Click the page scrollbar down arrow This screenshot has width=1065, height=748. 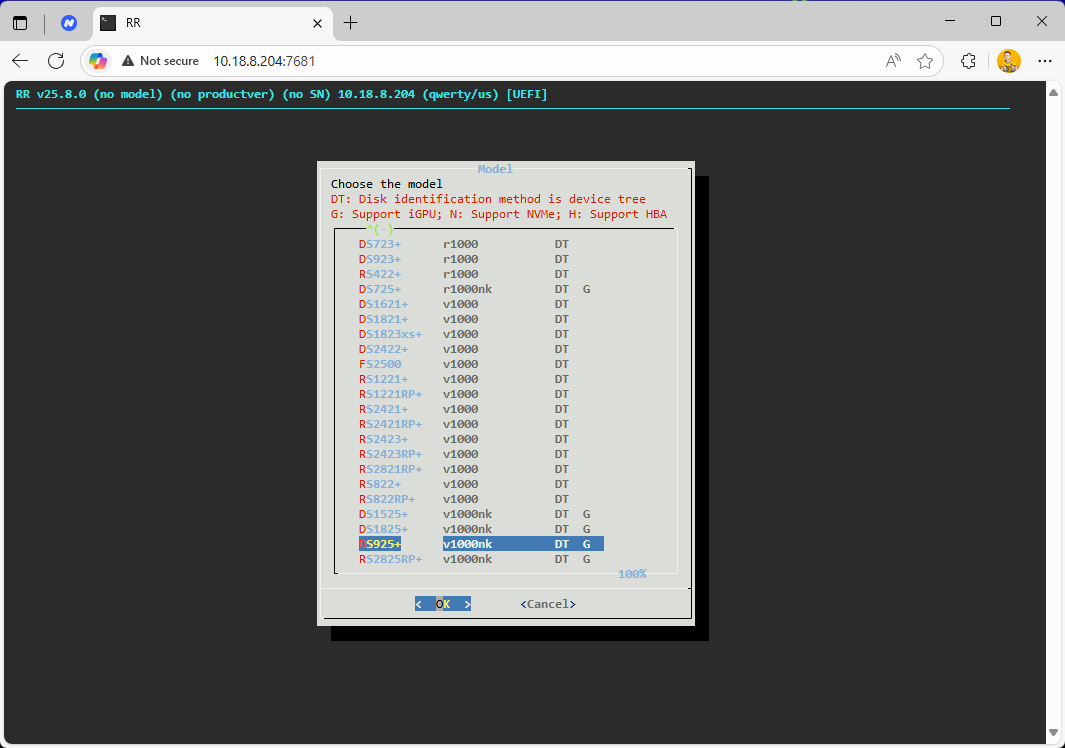[1053, 732]
